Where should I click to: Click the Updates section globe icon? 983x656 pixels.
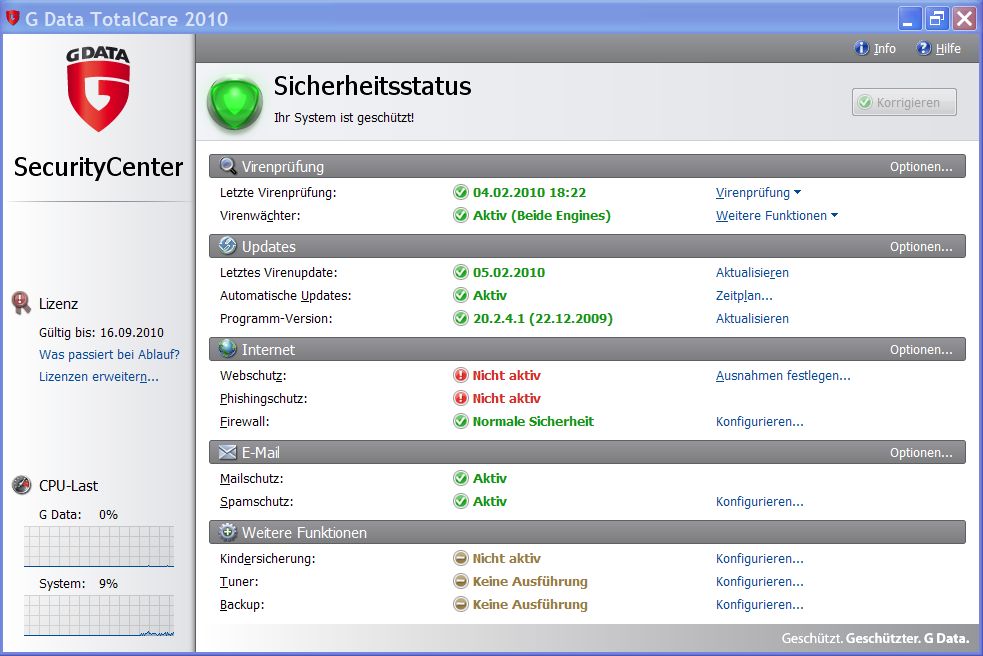[x=228, y=247]
